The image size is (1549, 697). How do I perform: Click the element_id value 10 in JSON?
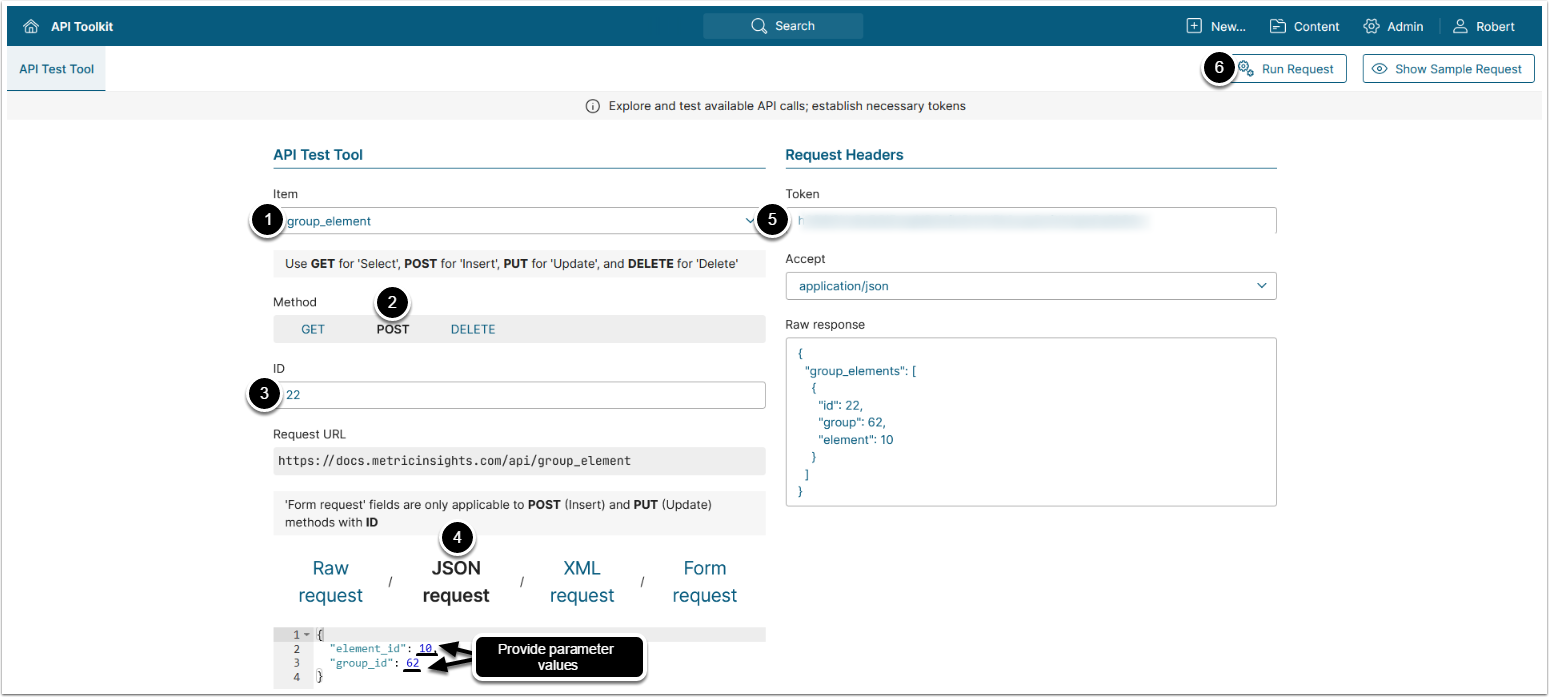[x=425, y=648]
